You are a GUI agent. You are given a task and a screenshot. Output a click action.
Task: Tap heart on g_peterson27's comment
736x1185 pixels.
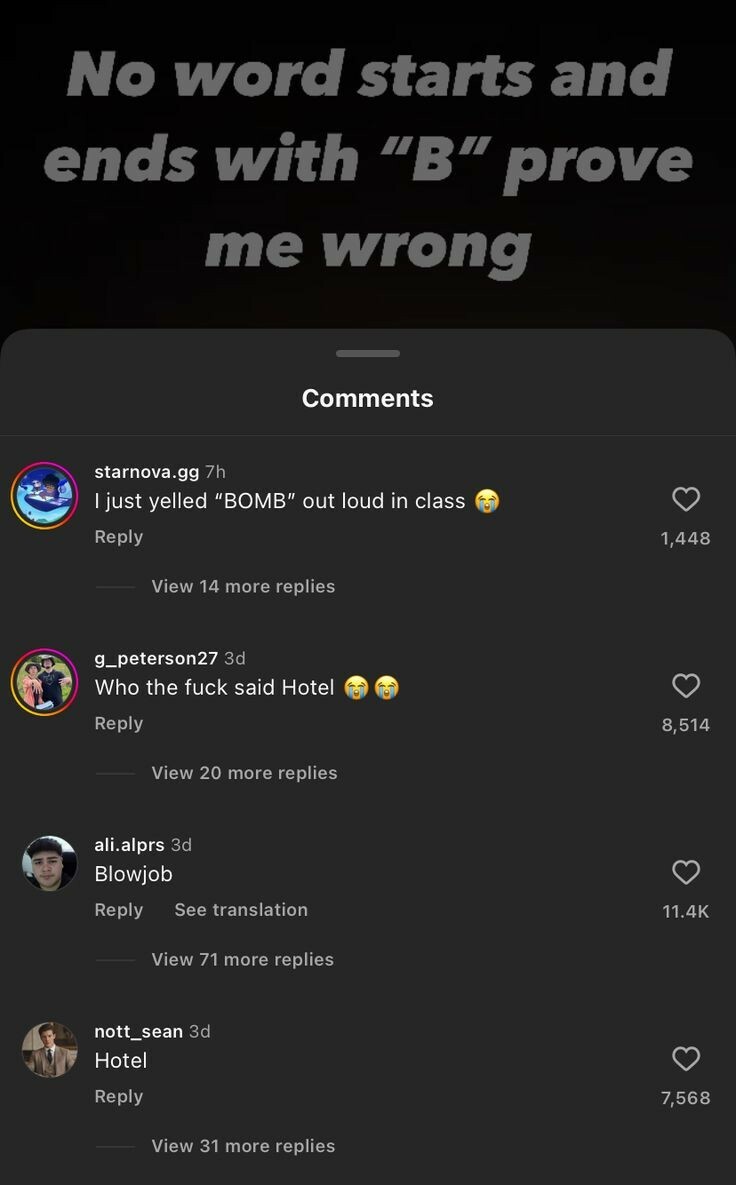pos(685,685)
